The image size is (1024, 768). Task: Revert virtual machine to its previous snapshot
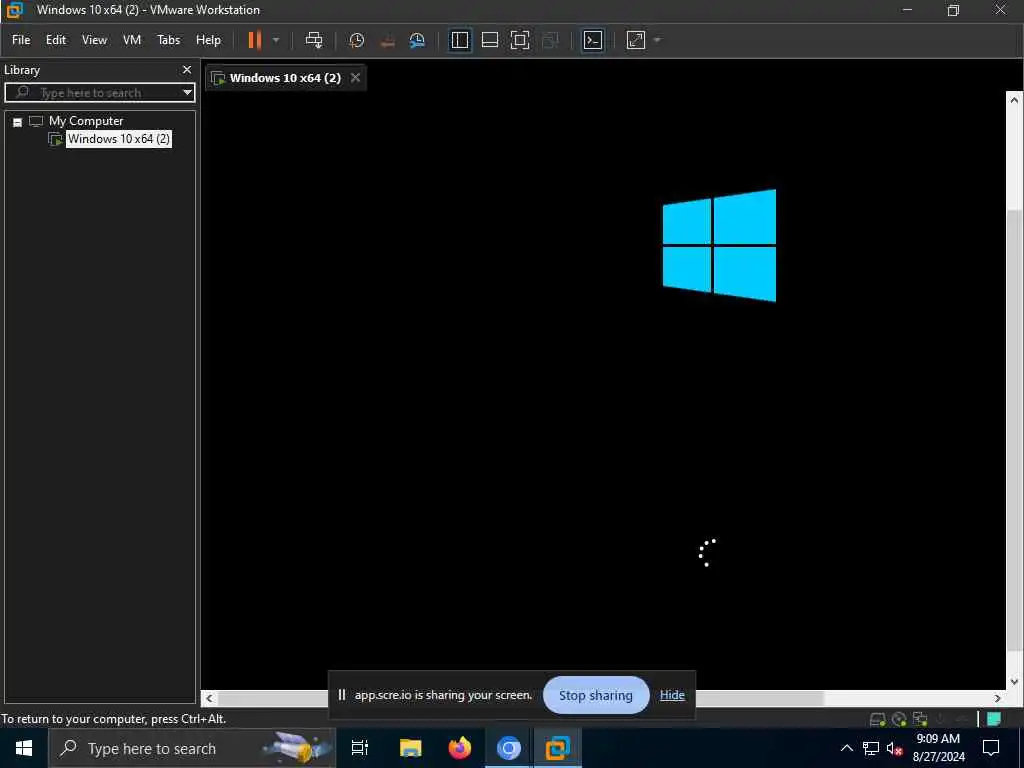387,40
